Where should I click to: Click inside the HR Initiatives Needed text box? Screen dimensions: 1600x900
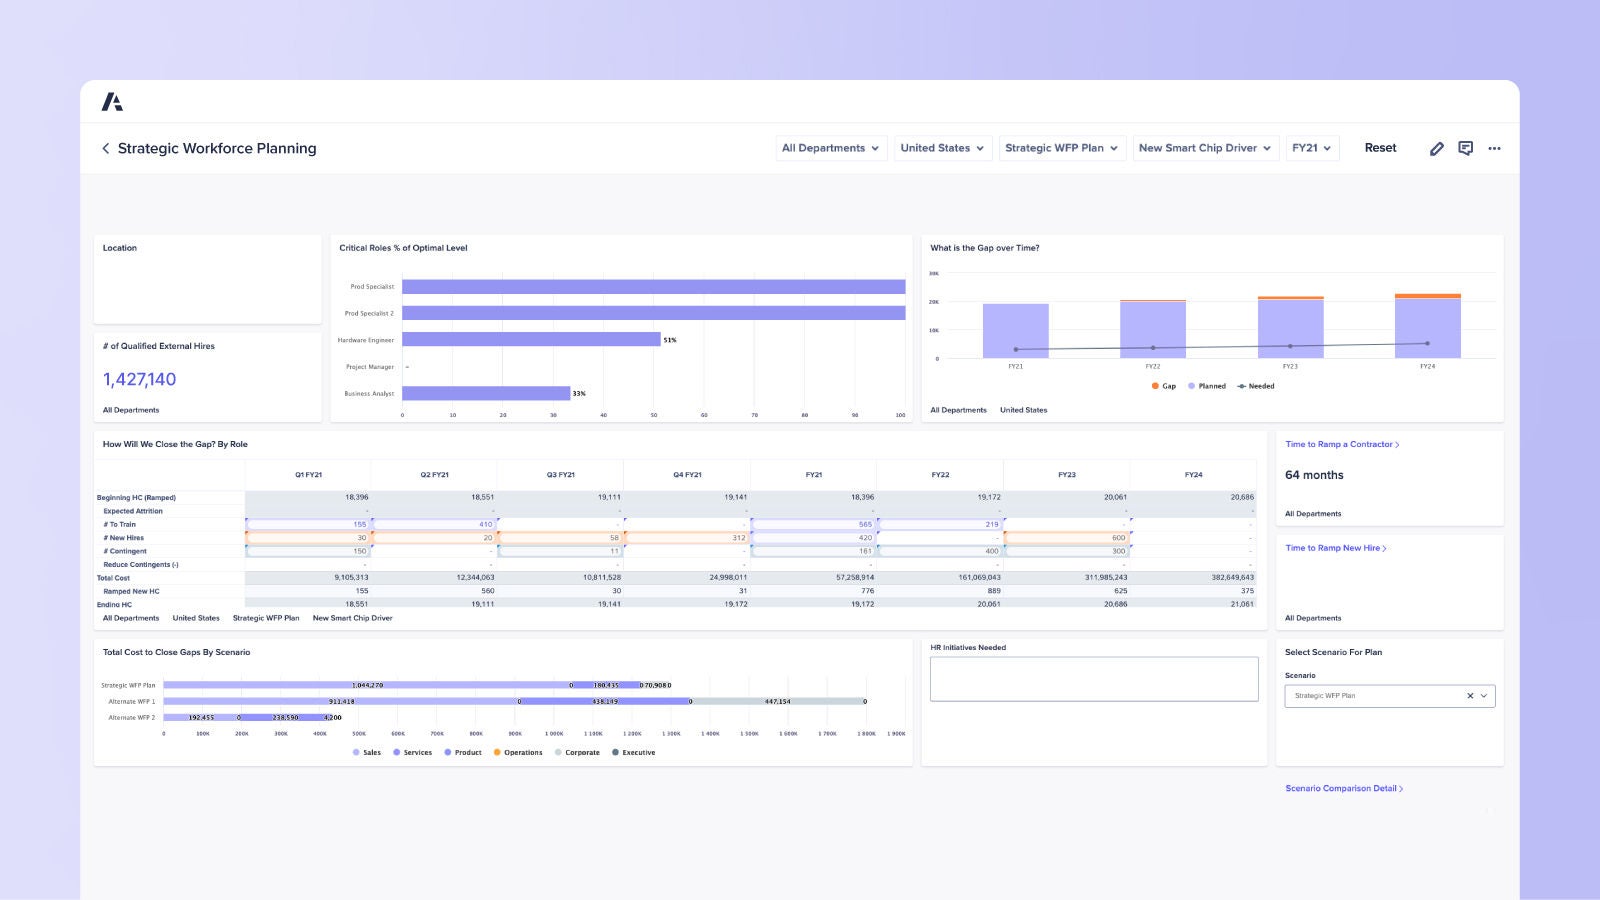(1093, 678)
